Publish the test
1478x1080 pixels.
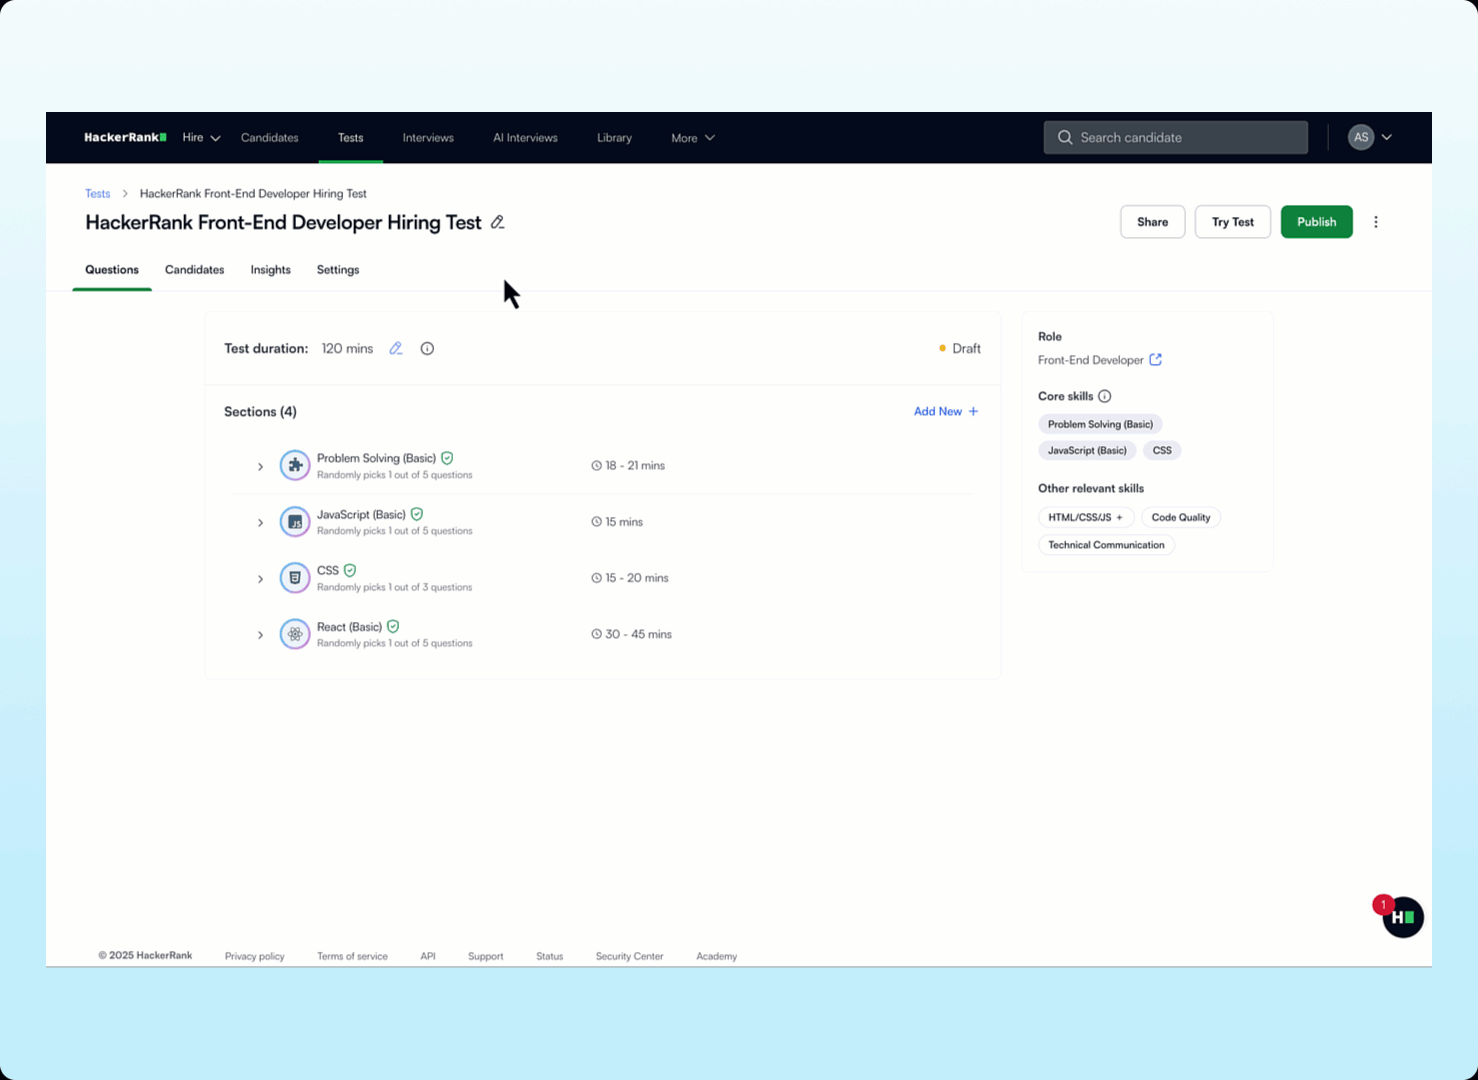point(1316,222)
